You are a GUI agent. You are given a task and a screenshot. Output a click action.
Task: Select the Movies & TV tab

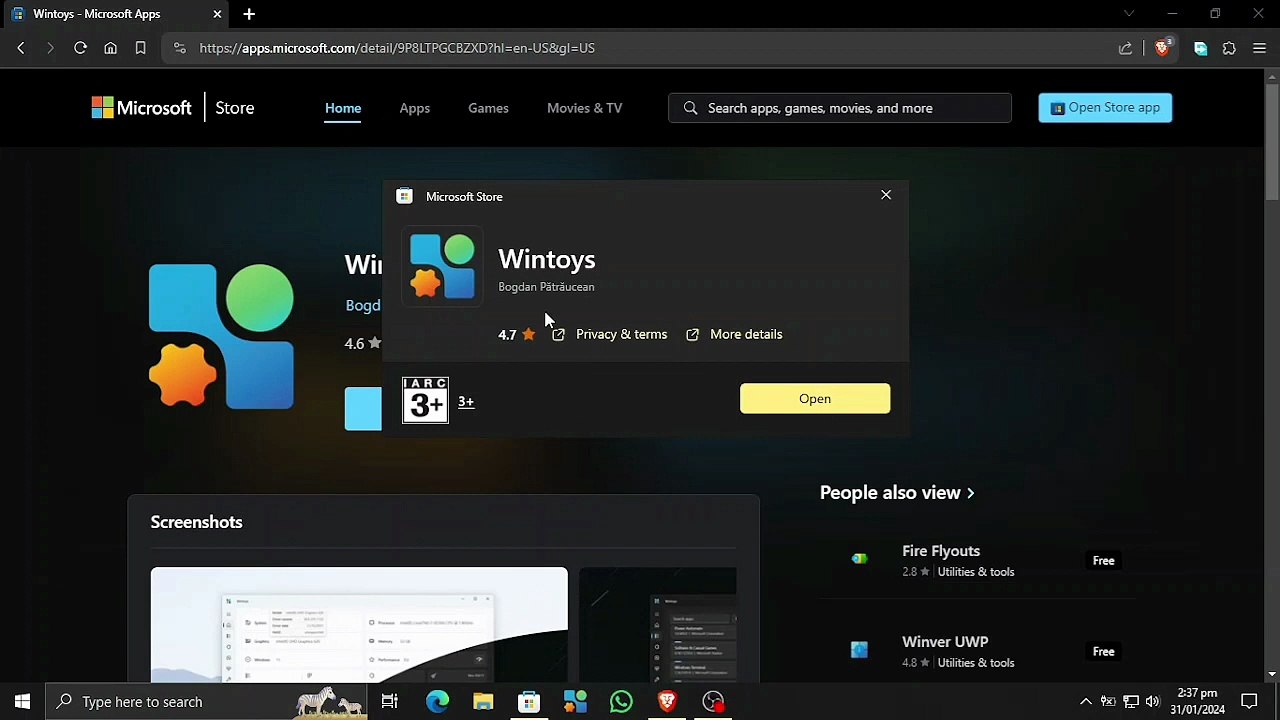click(x=585, y=108)
